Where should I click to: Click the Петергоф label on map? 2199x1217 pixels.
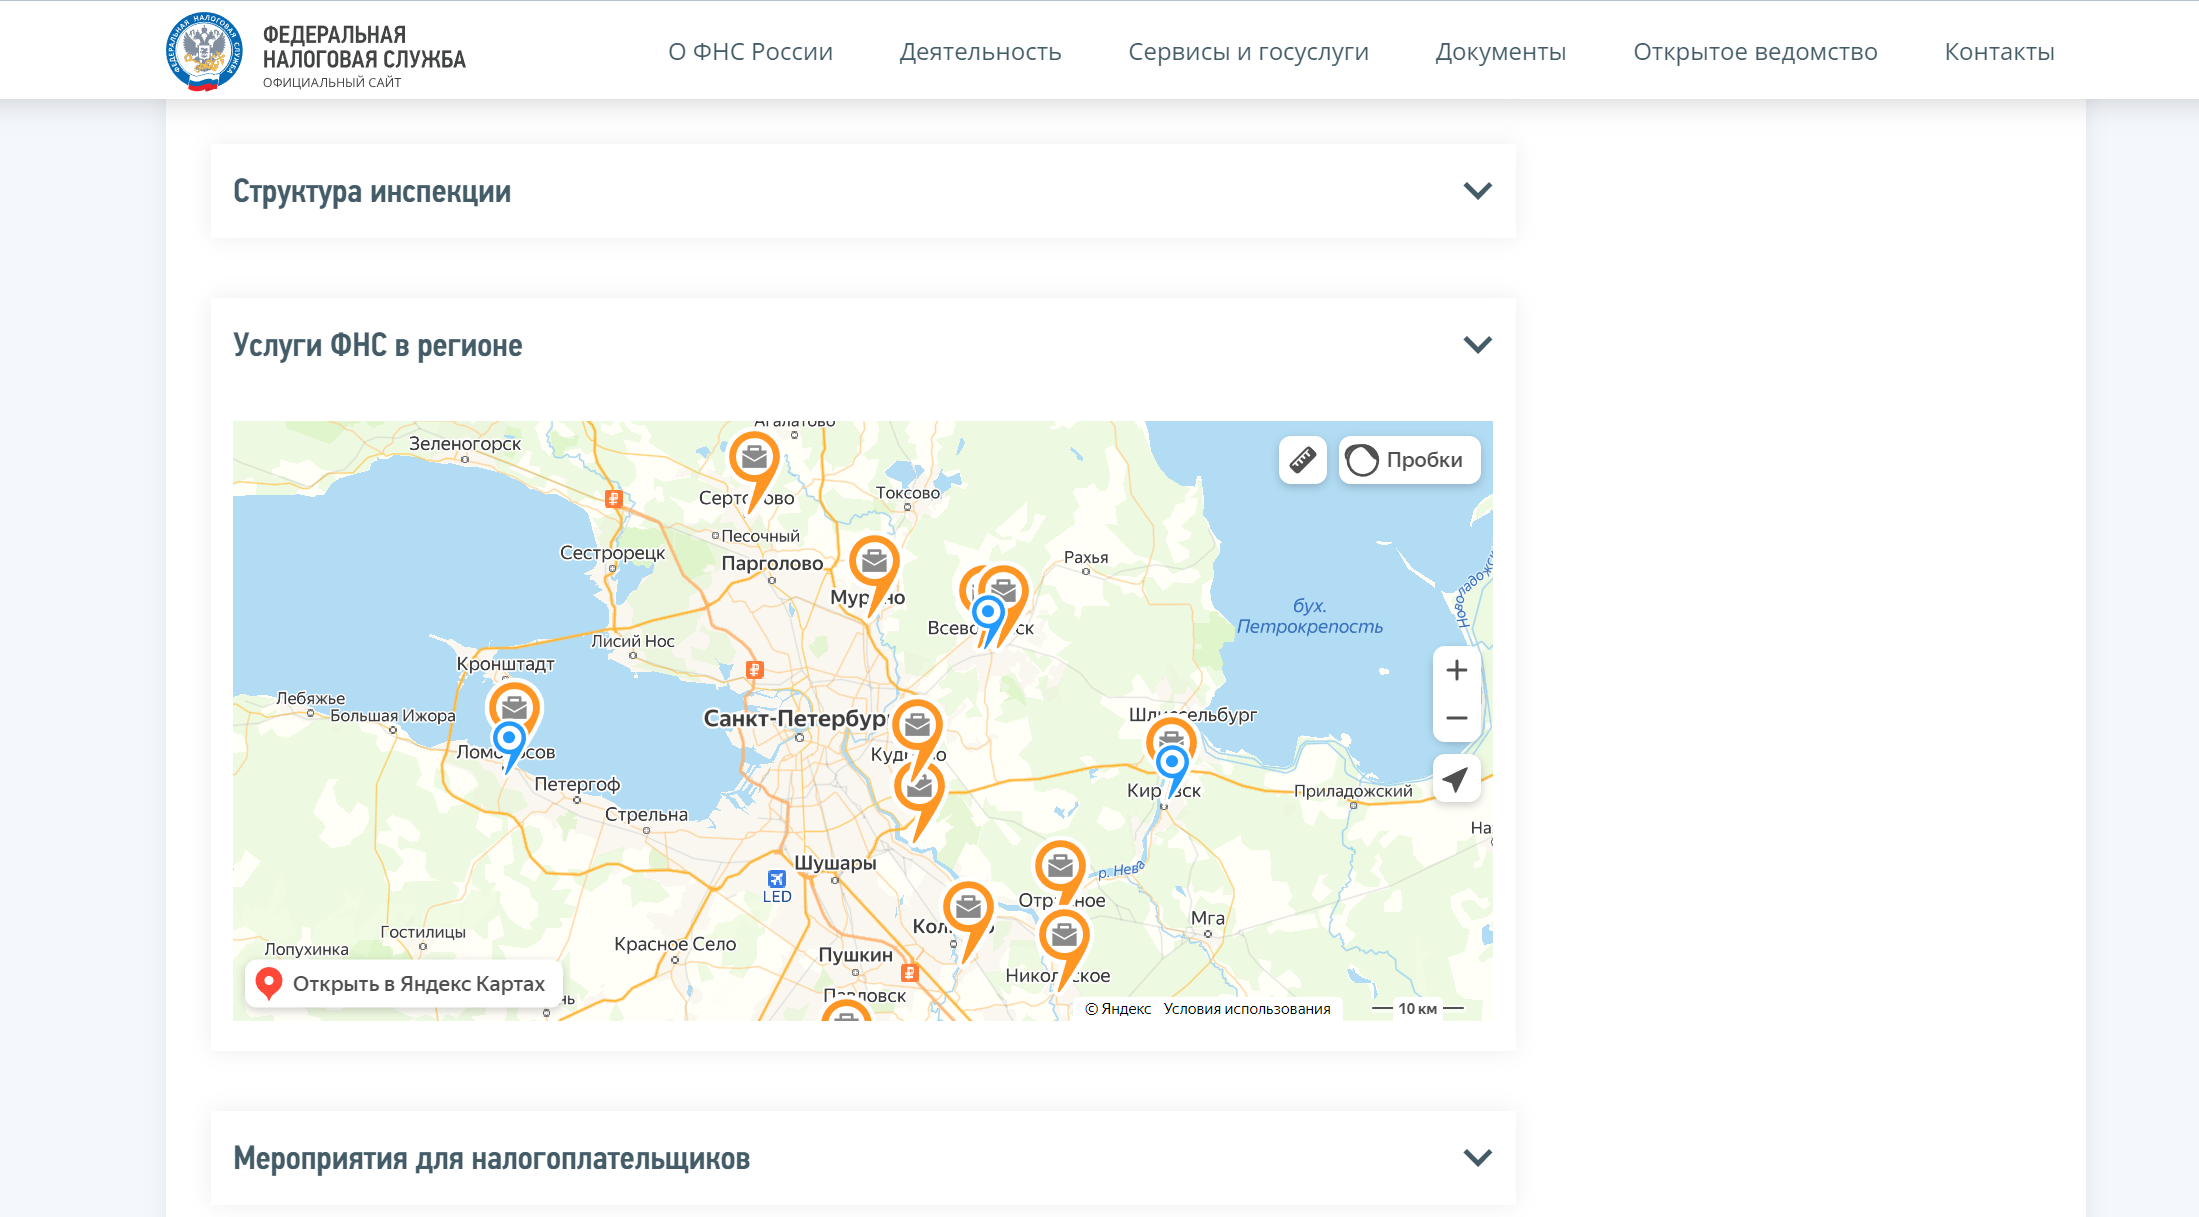pos(577,785)
